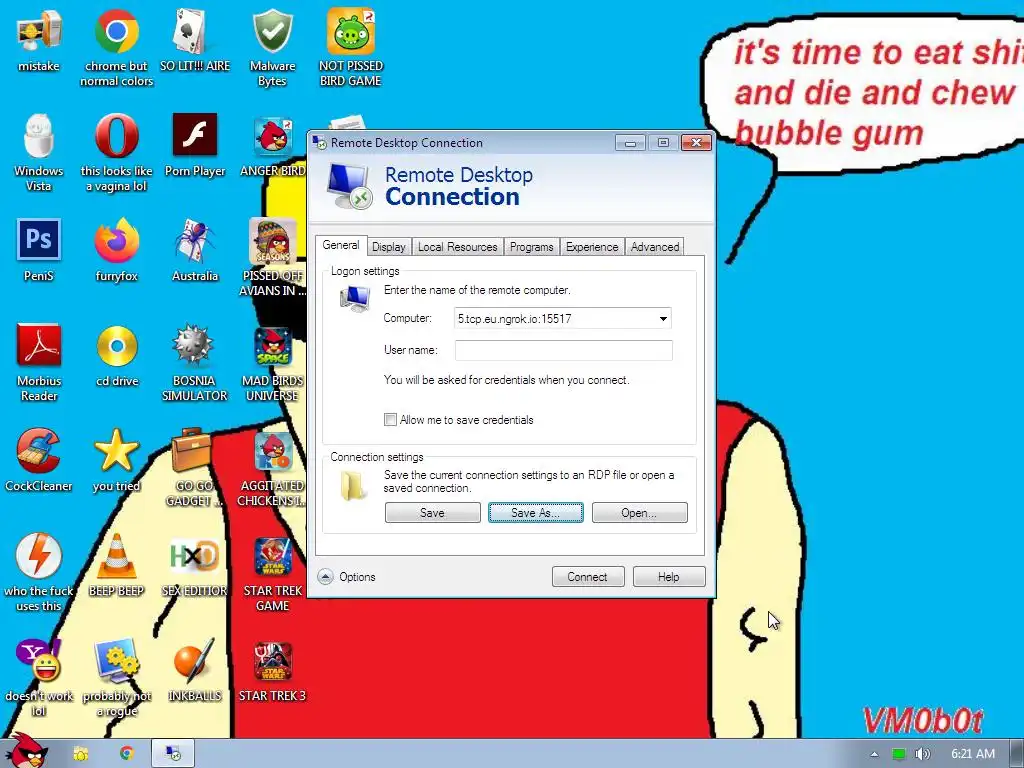Click the Help button
The height and width of the screenshot is (768, 1024).
[669, 577]
